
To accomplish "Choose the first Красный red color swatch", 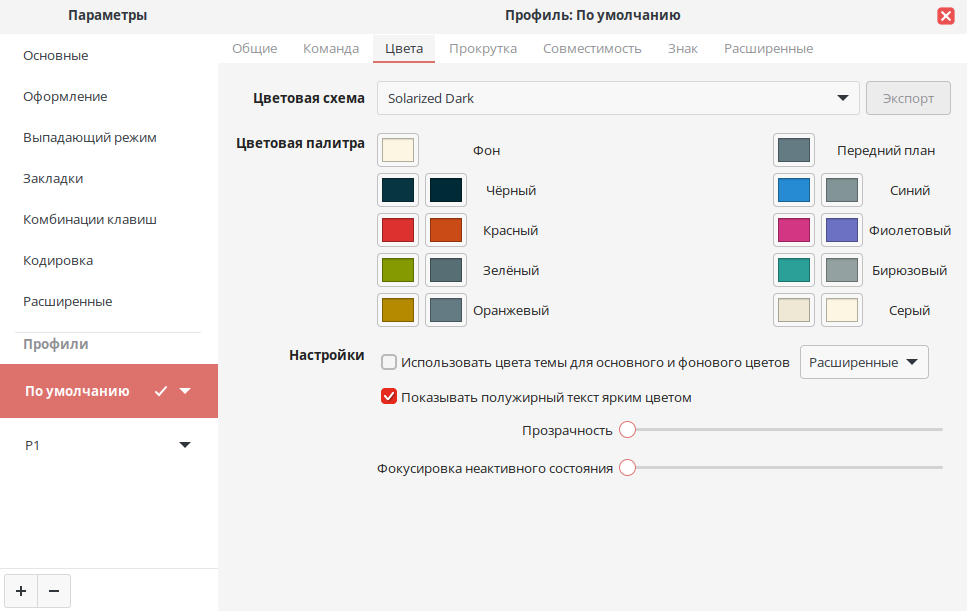I will click(x=398, y=230).
